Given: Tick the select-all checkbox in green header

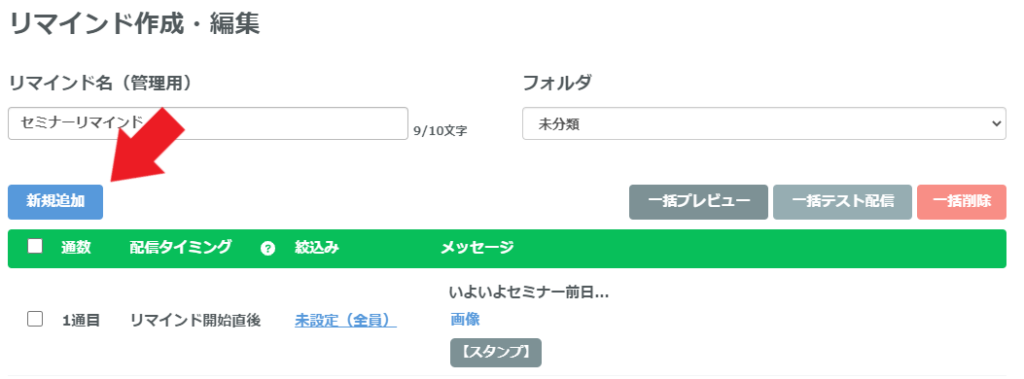Looking at the screenshot, I should point(35,246).
